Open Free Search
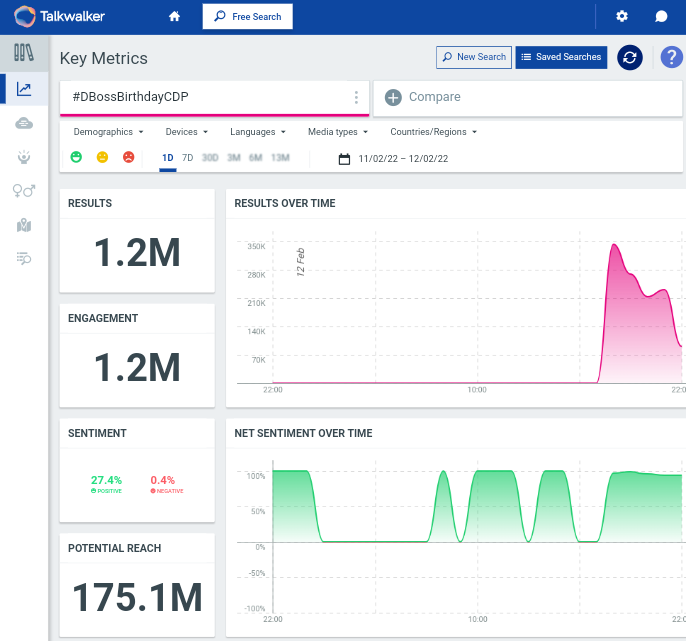The width and height of the screenshot is (686, 641). [248, 17]
